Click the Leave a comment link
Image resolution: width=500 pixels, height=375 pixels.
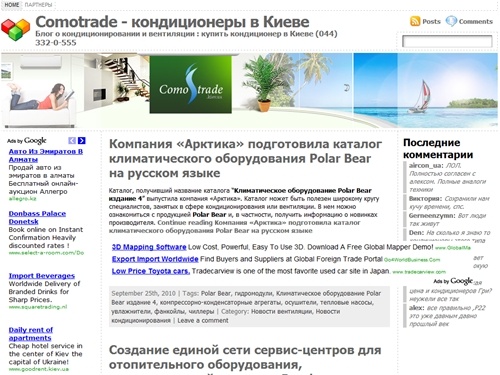click(203, 320)
